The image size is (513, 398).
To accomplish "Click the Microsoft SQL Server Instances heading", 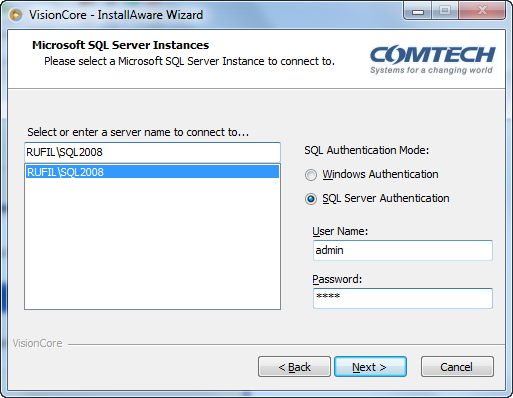I will 120,45.
